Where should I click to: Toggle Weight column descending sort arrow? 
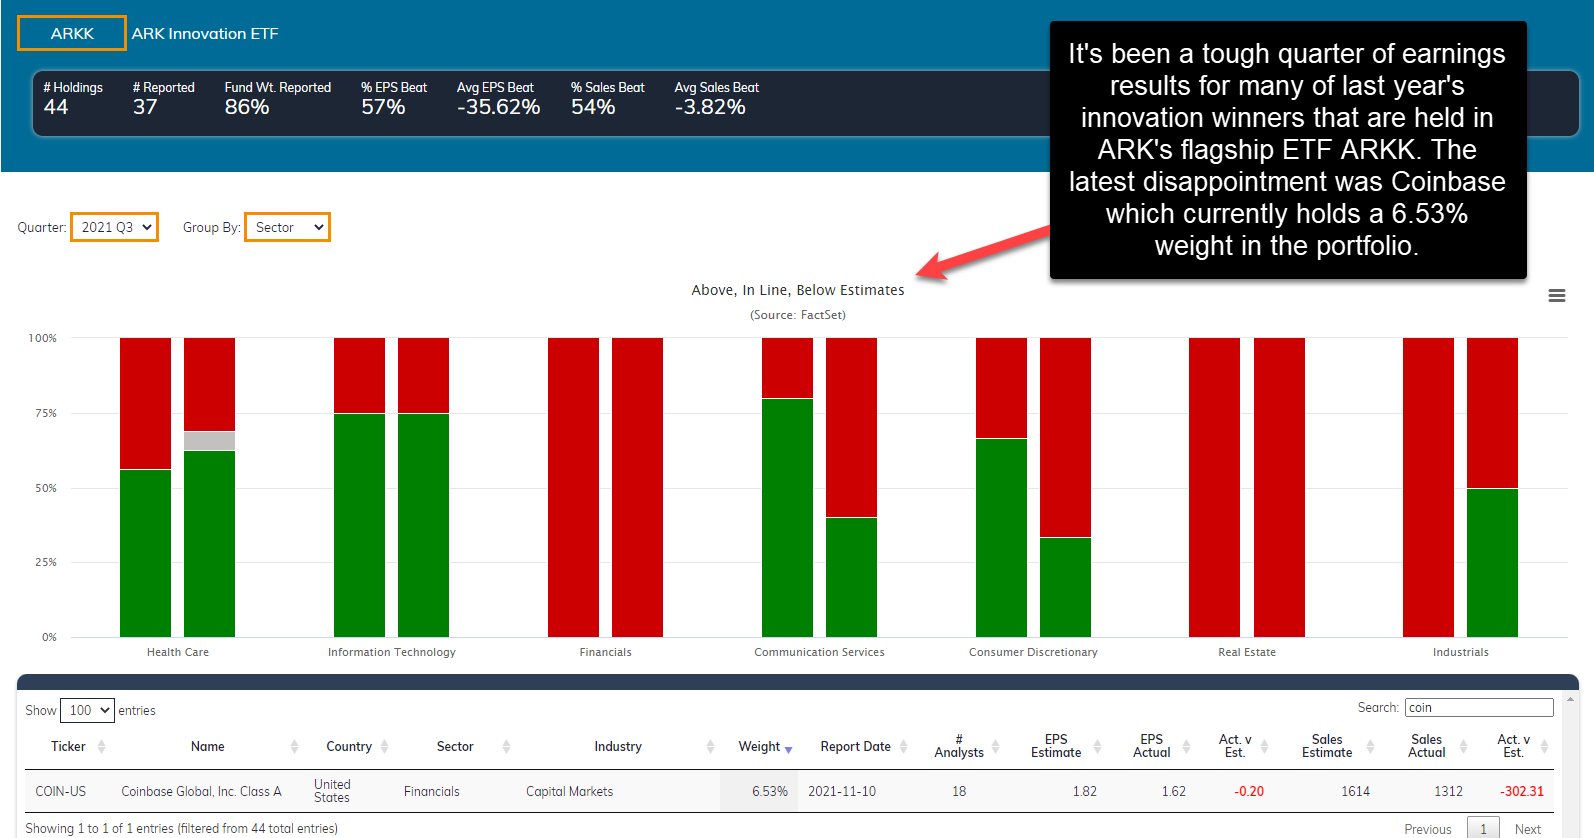point(788,749)
